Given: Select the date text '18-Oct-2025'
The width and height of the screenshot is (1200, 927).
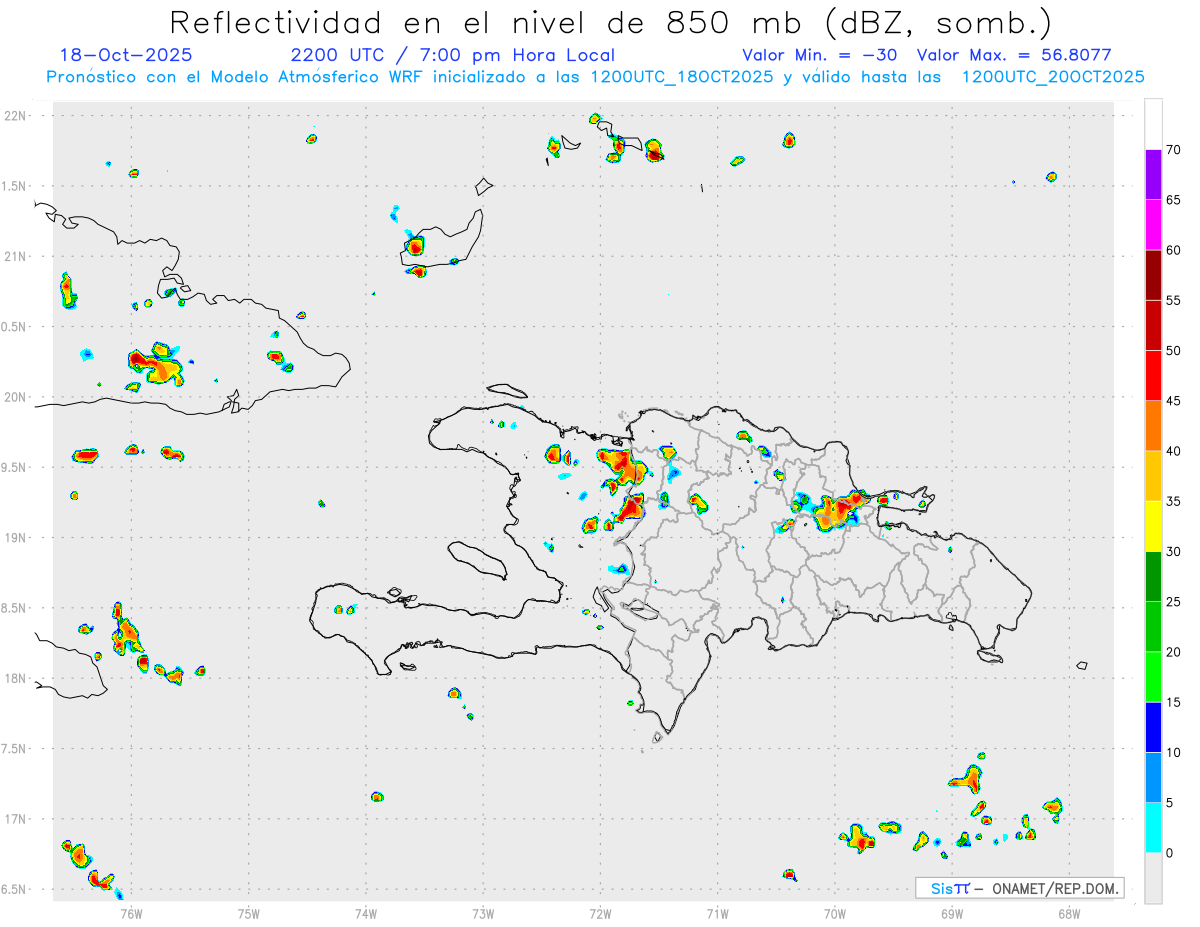Looking at the screenshot, I should tap(126, 55).
